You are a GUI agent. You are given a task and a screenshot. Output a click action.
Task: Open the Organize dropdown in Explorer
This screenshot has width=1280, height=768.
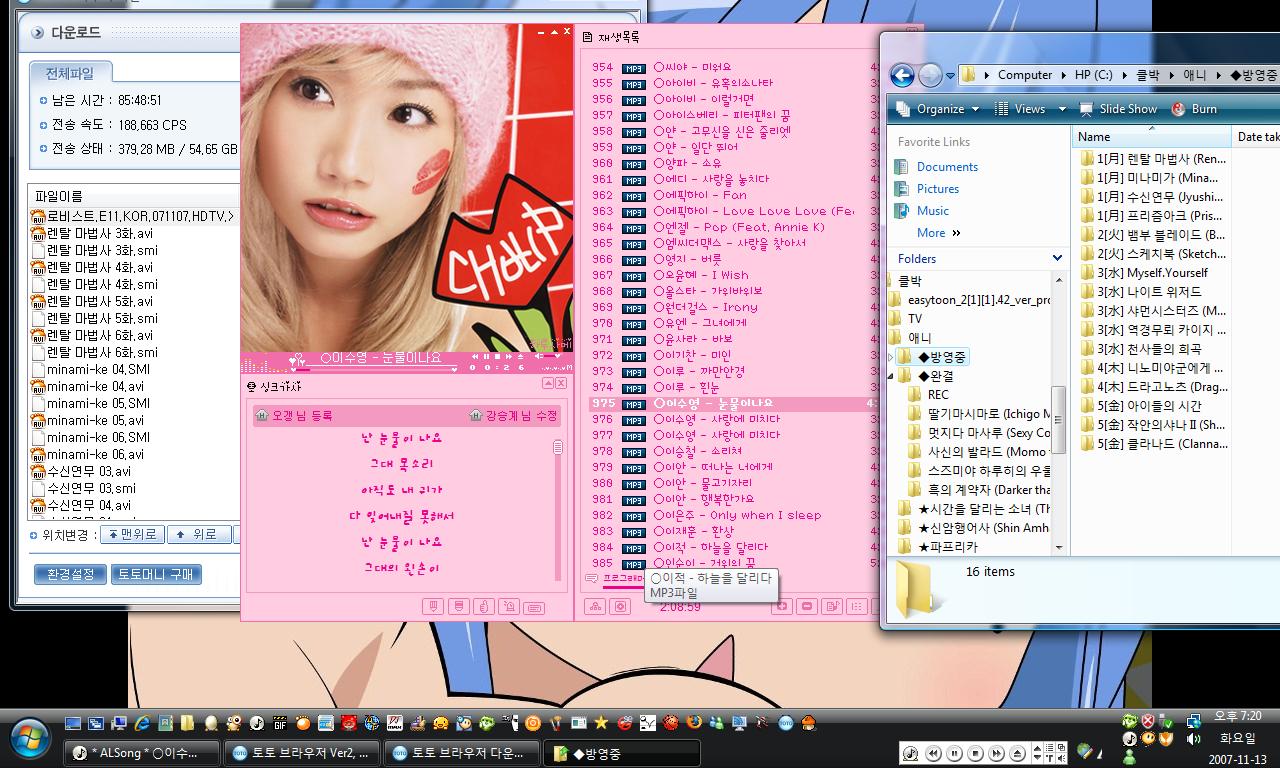point(938,109)
